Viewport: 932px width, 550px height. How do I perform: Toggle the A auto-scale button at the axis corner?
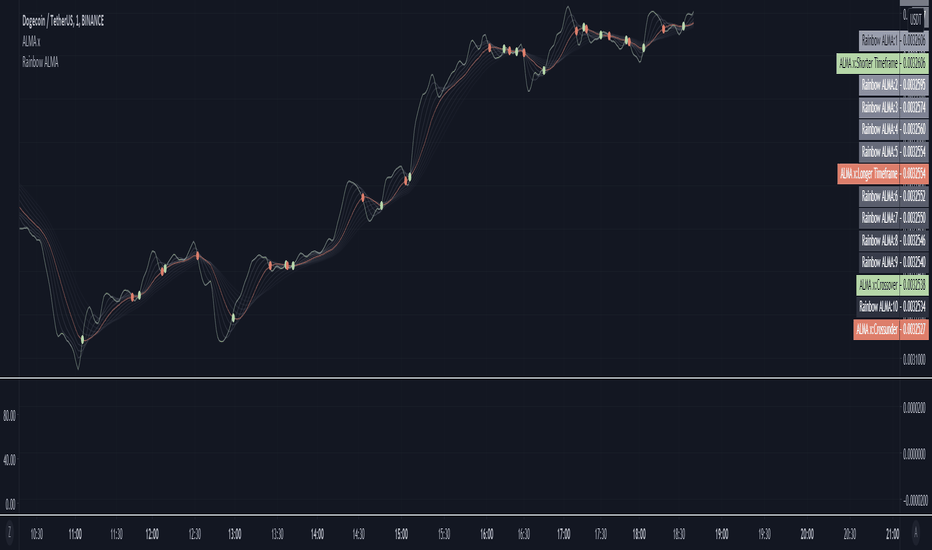click(x=916, y=531)
